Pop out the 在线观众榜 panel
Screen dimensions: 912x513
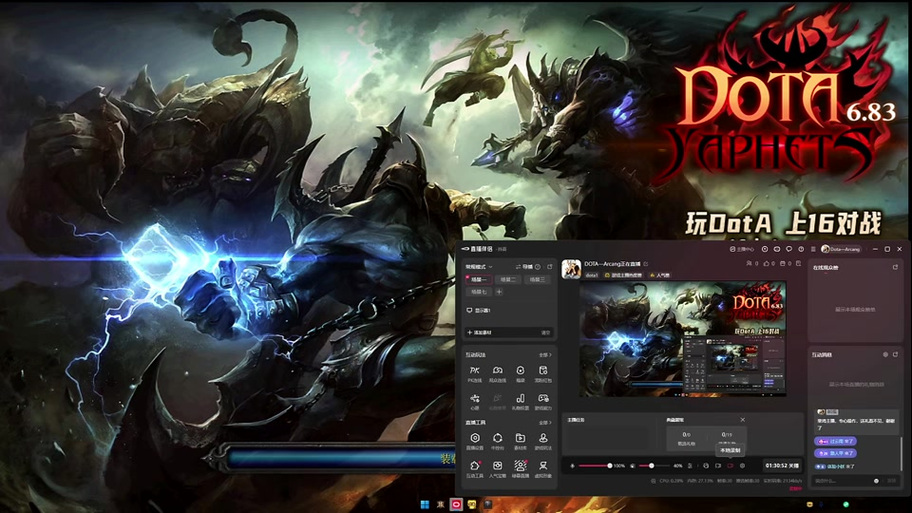pyautogui.click(x=895, y=267)
